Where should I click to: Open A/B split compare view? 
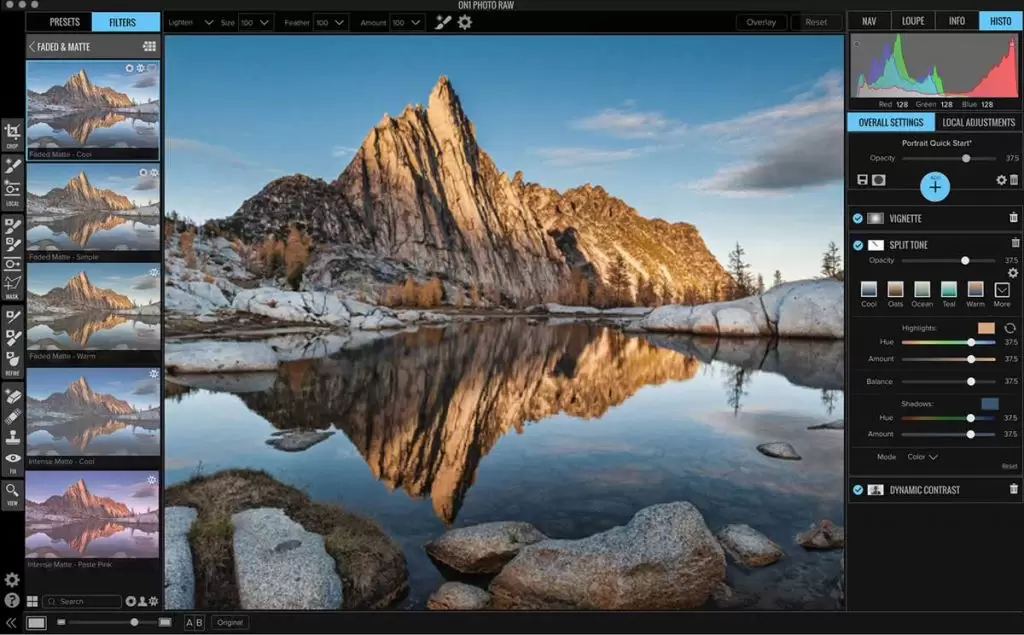(194, 622)
